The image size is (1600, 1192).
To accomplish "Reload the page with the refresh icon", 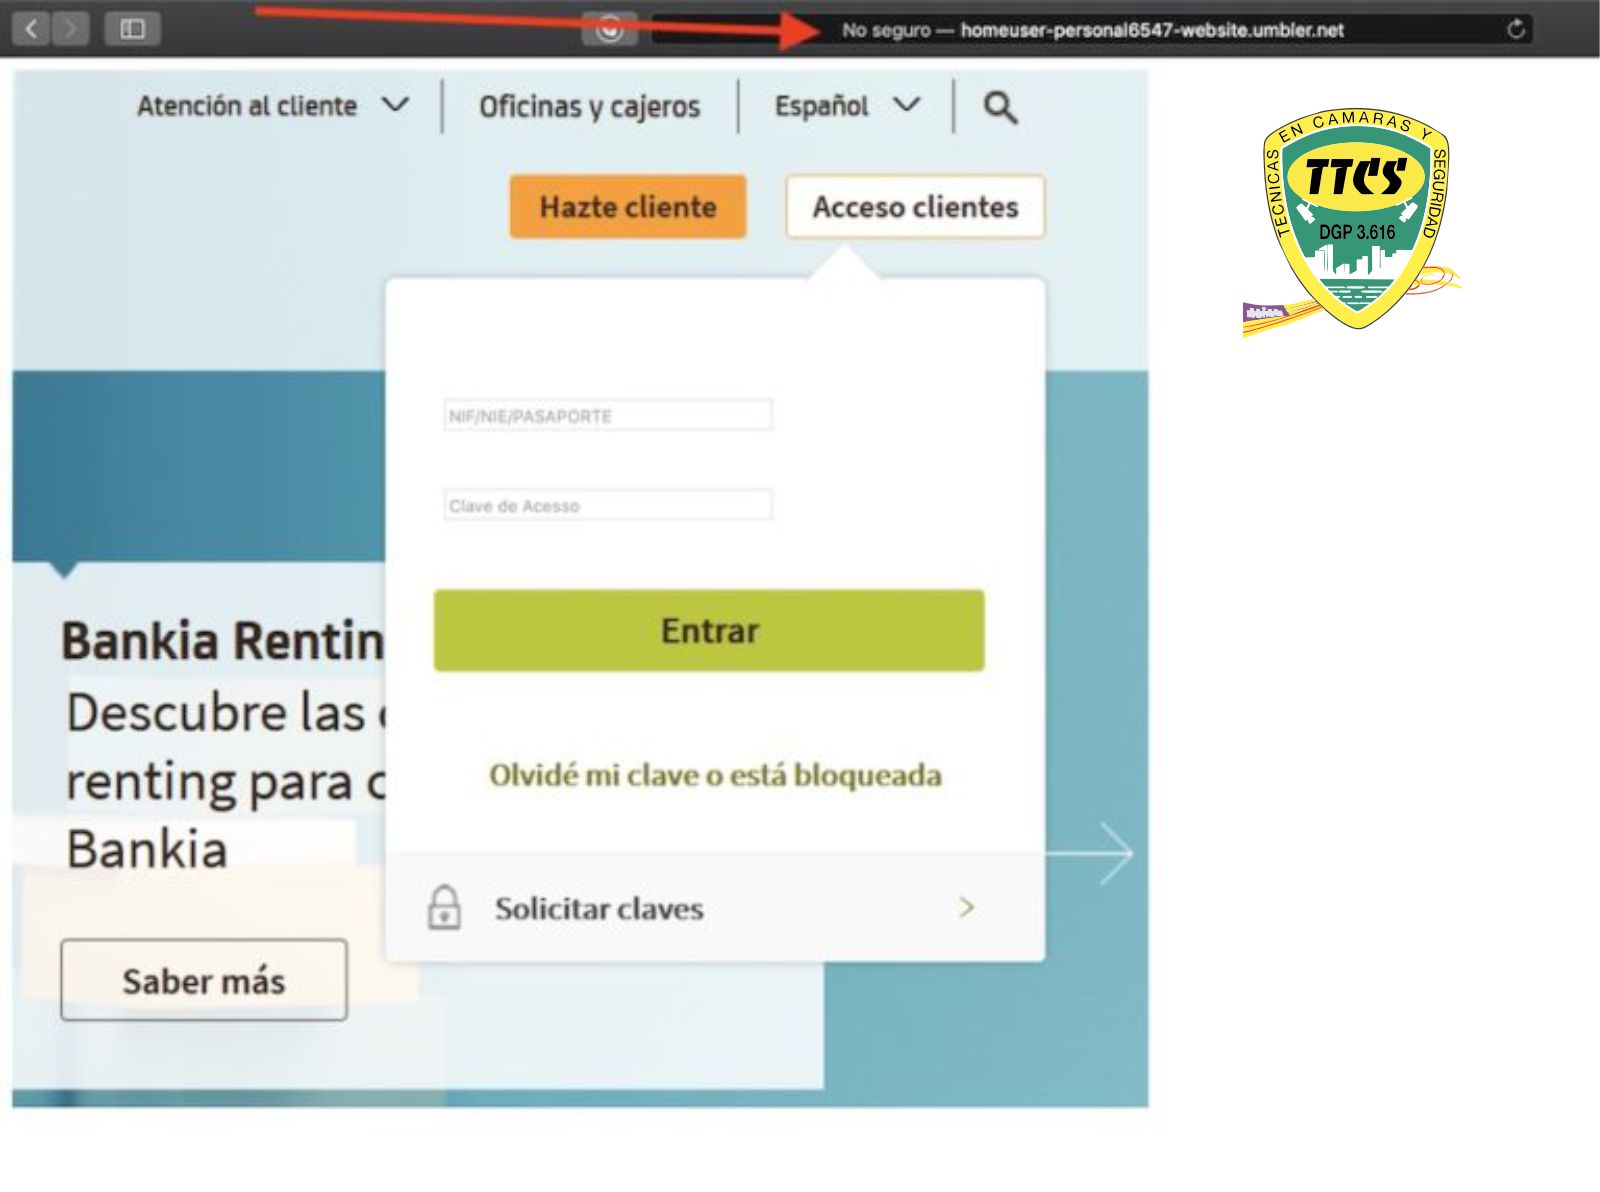I will [1515, 29].
